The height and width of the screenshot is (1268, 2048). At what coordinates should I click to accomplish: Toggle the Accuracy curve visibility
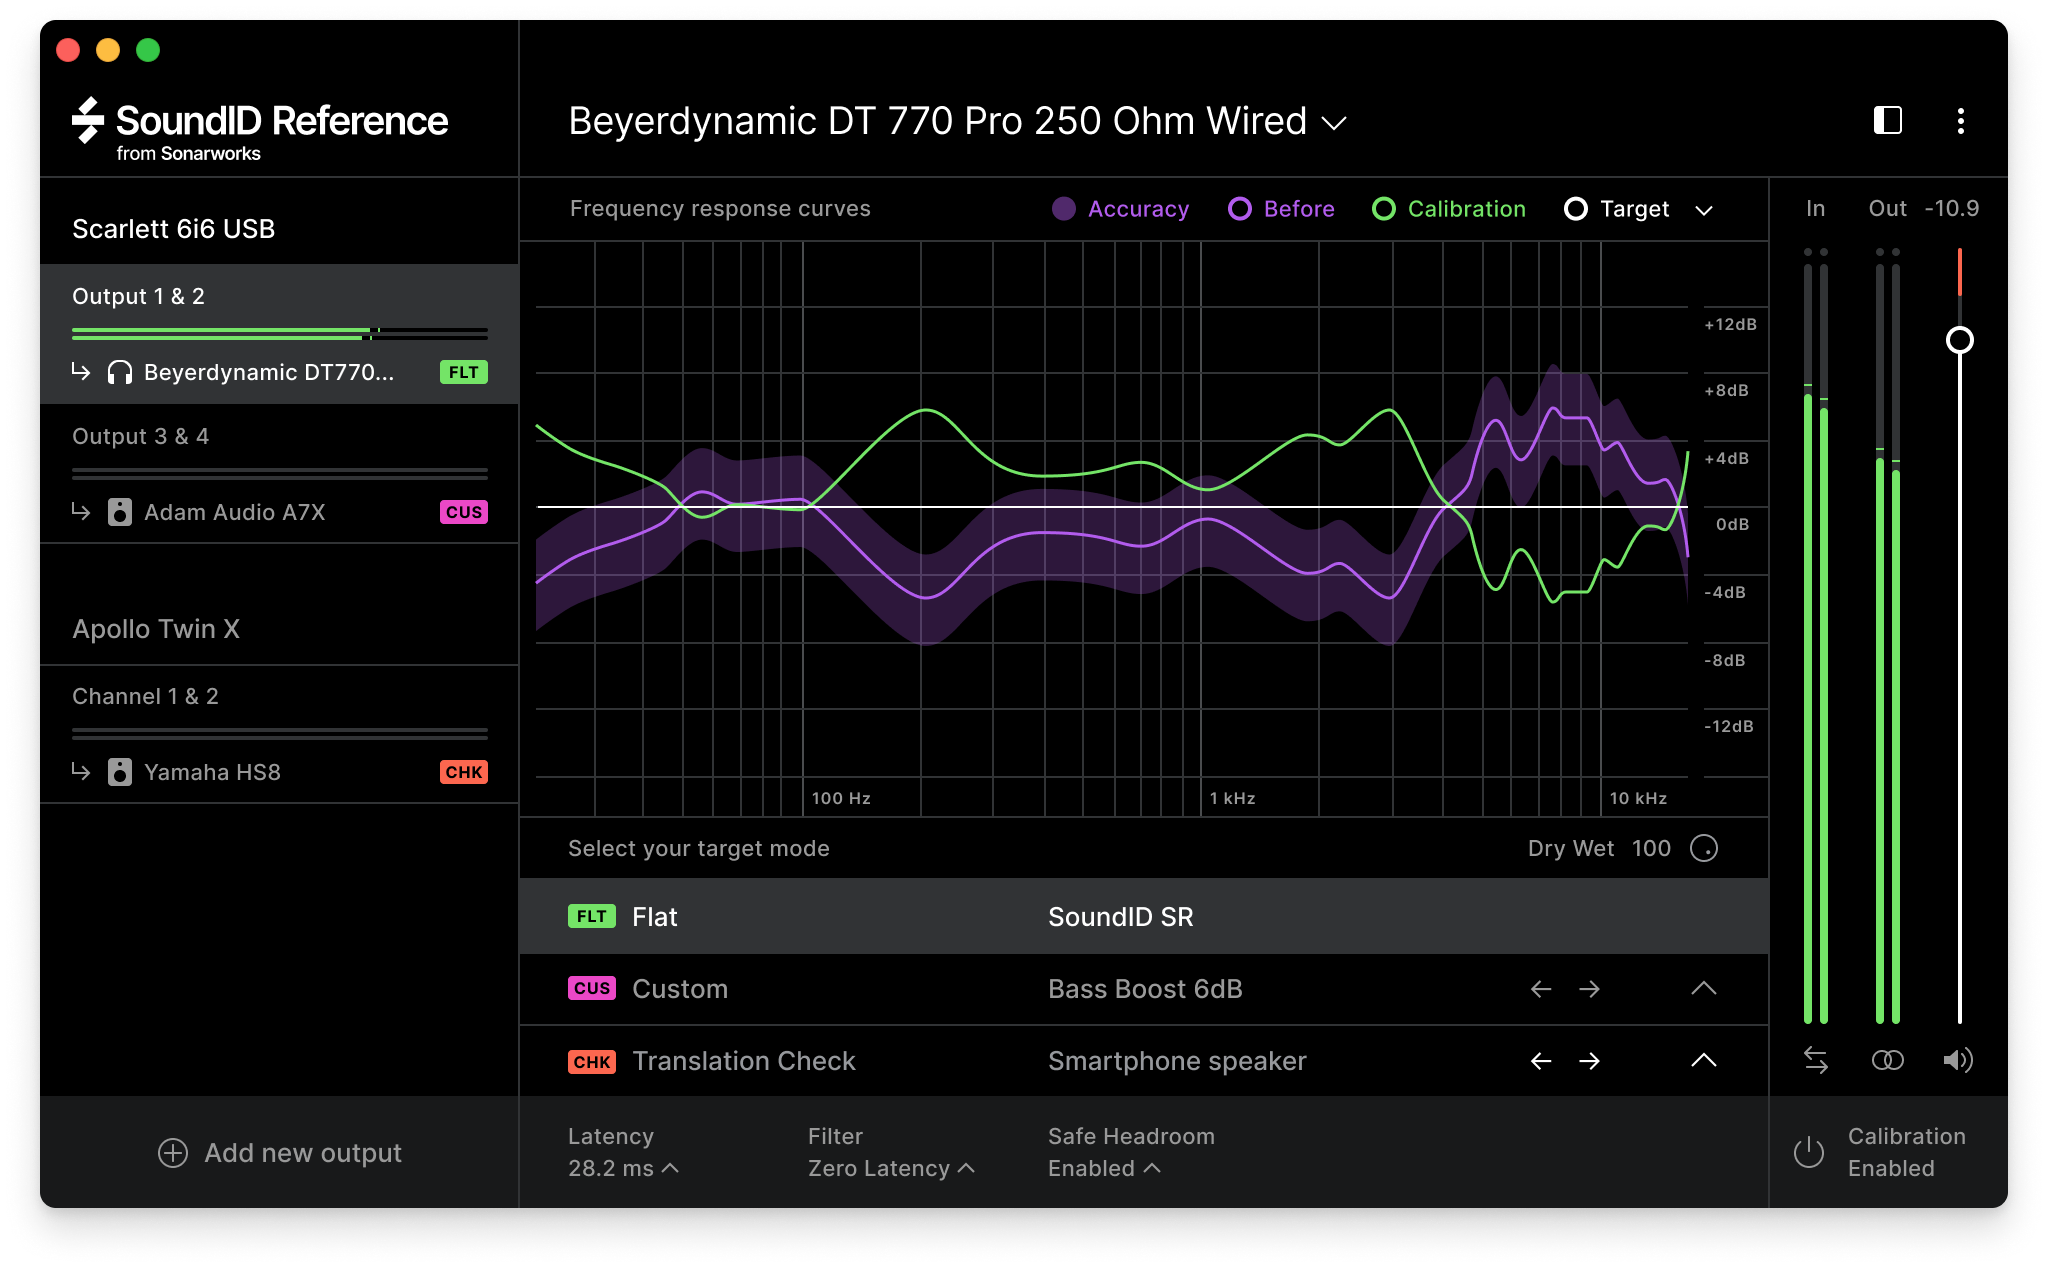(1063, 209)
